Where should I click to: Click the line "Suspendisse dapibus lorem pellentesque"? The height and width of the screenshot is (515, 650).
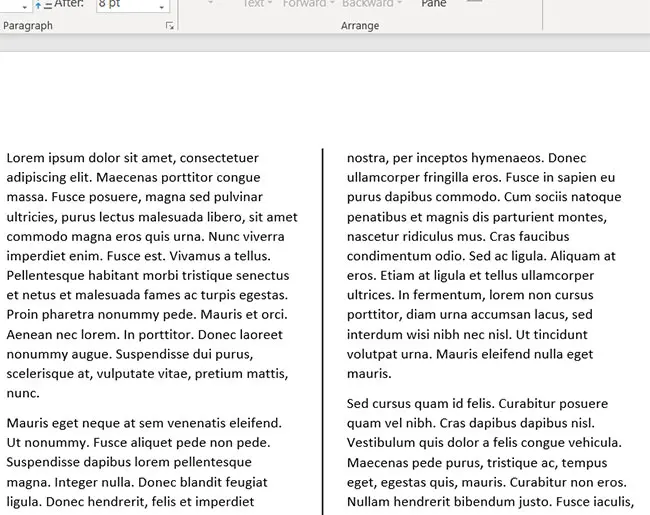pos(129,462)
